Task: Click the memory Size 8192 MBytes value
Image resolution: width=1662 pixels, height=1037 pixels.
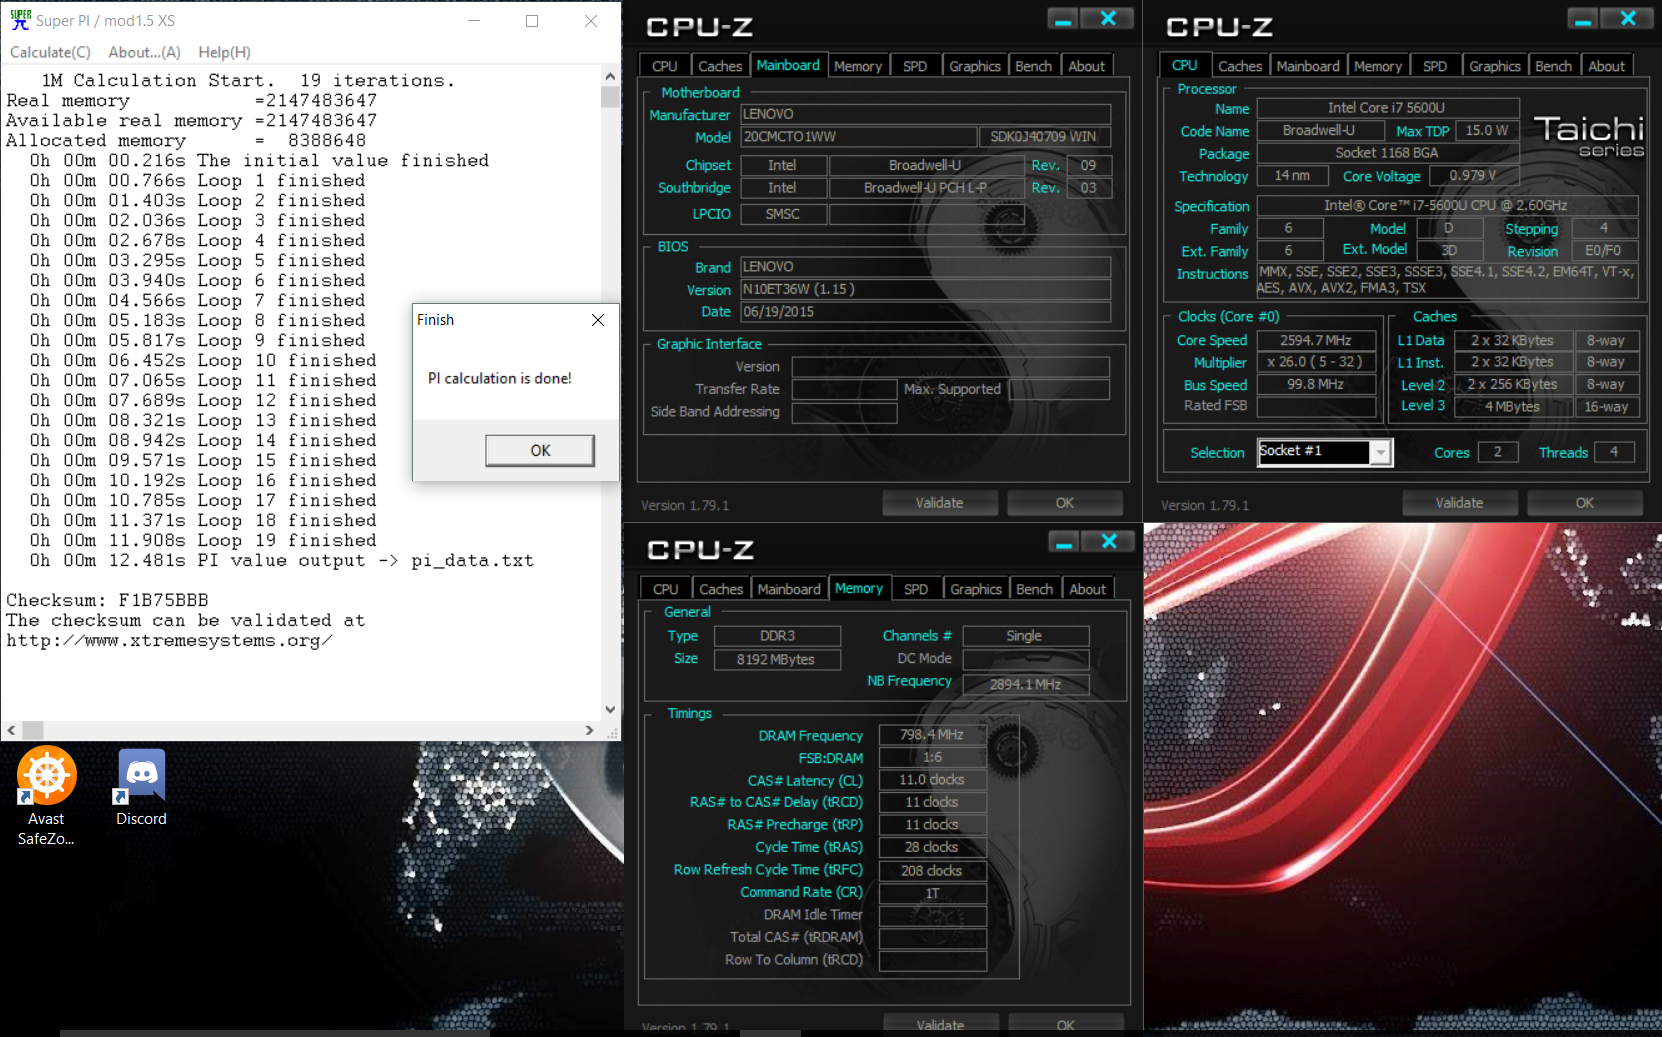Action: pos(776,659)
